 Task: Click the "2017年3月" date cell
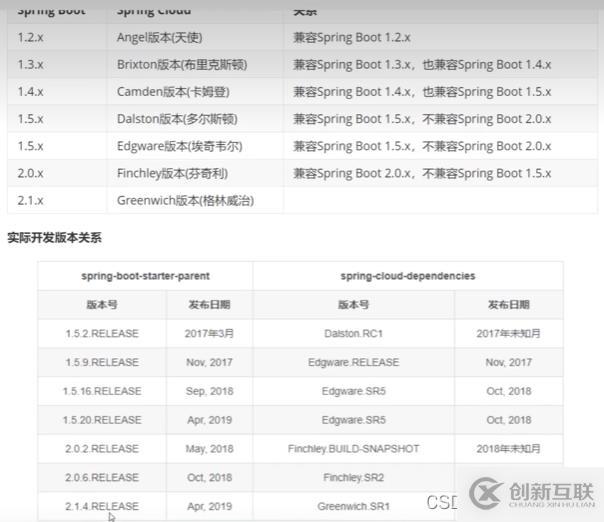coord(209,333)
